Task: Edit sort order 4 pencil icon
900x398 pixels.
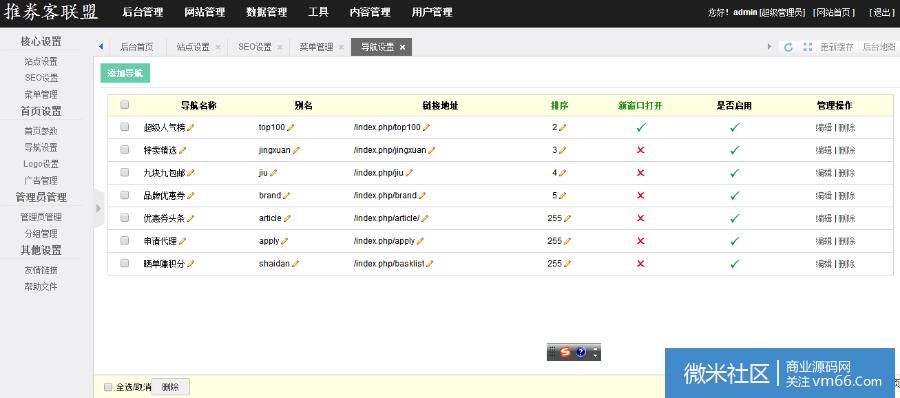Action: coord(562,173)
